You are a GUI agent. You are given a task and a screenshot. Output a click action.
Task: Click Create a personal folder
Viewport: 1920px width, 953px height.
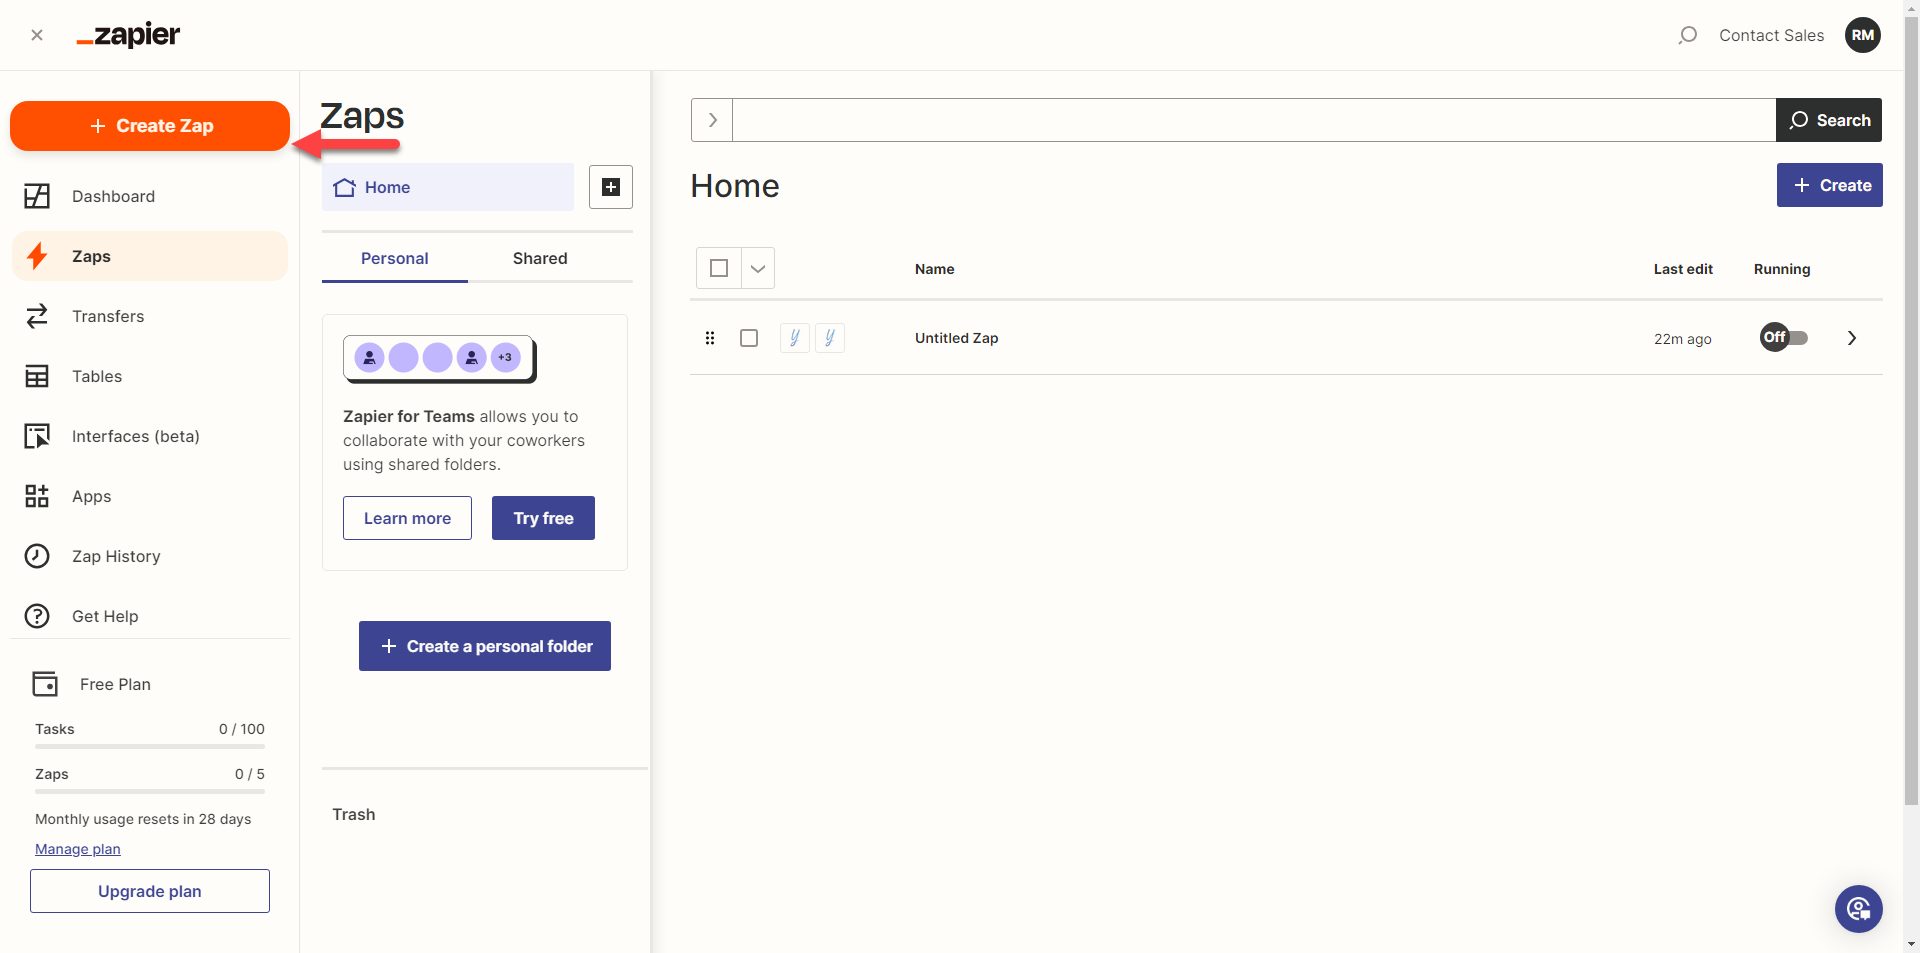coord(485,646)
